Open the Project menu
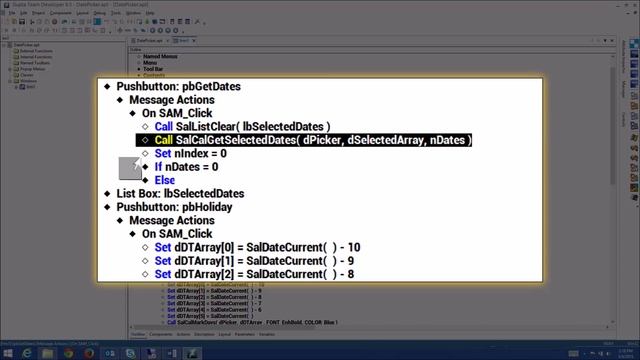This screenshot has height=360, width=640. click(38, 13)
